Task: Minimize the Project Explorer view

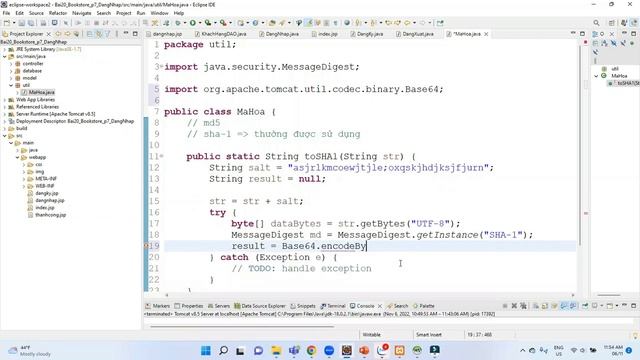Action: (126, 33)
